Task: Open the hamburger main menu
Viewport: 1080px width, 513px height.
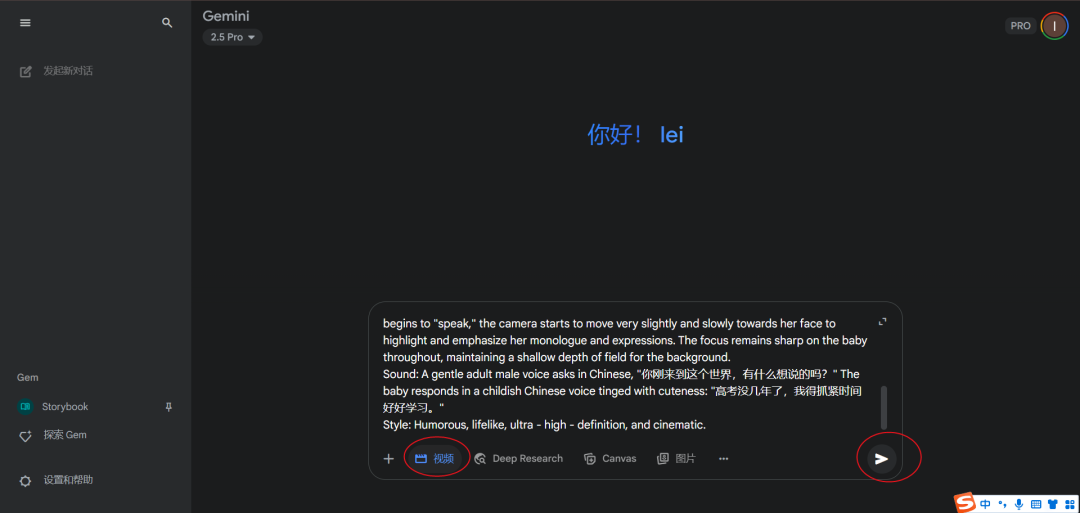Action: (x=25, y=23)
